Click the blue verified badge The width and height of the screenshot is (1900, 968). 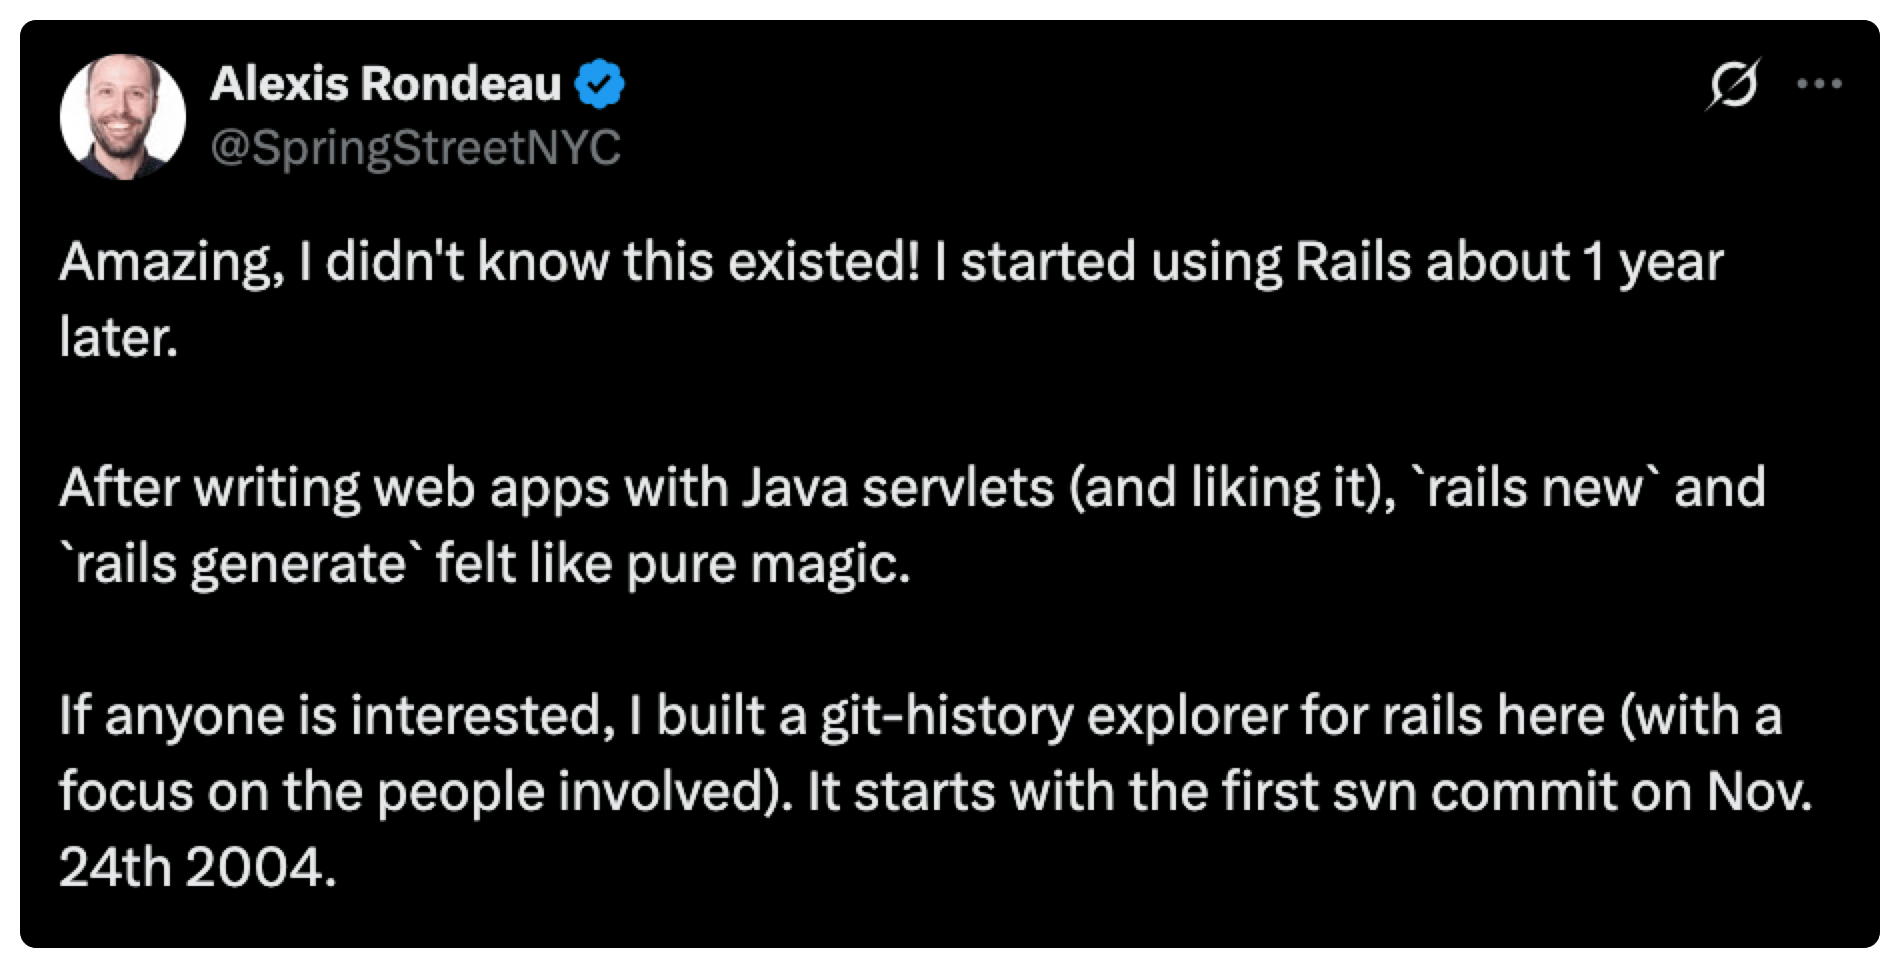(x=599, y=84)
